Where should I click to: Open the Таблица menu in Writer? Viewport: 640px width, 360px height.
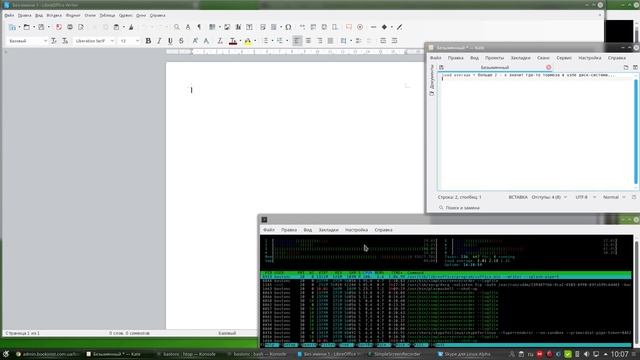pyautogui.click(x=107, y=15)
